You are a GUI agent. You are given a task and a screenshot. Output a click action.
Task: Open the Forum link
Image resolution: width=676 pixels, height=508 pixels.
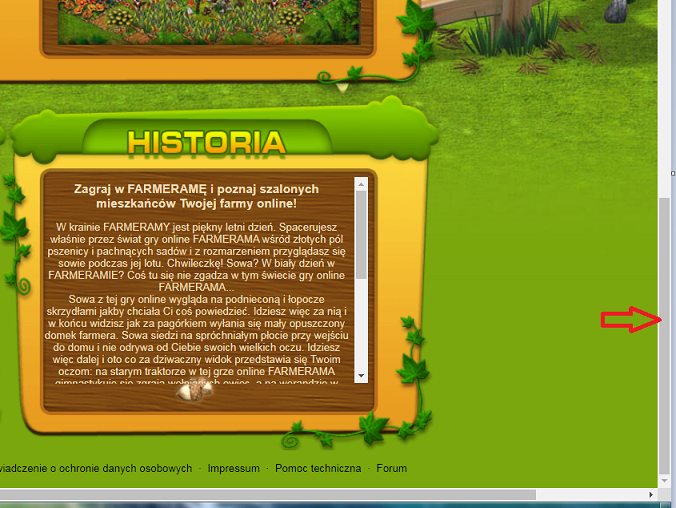[x=391, y=468]
